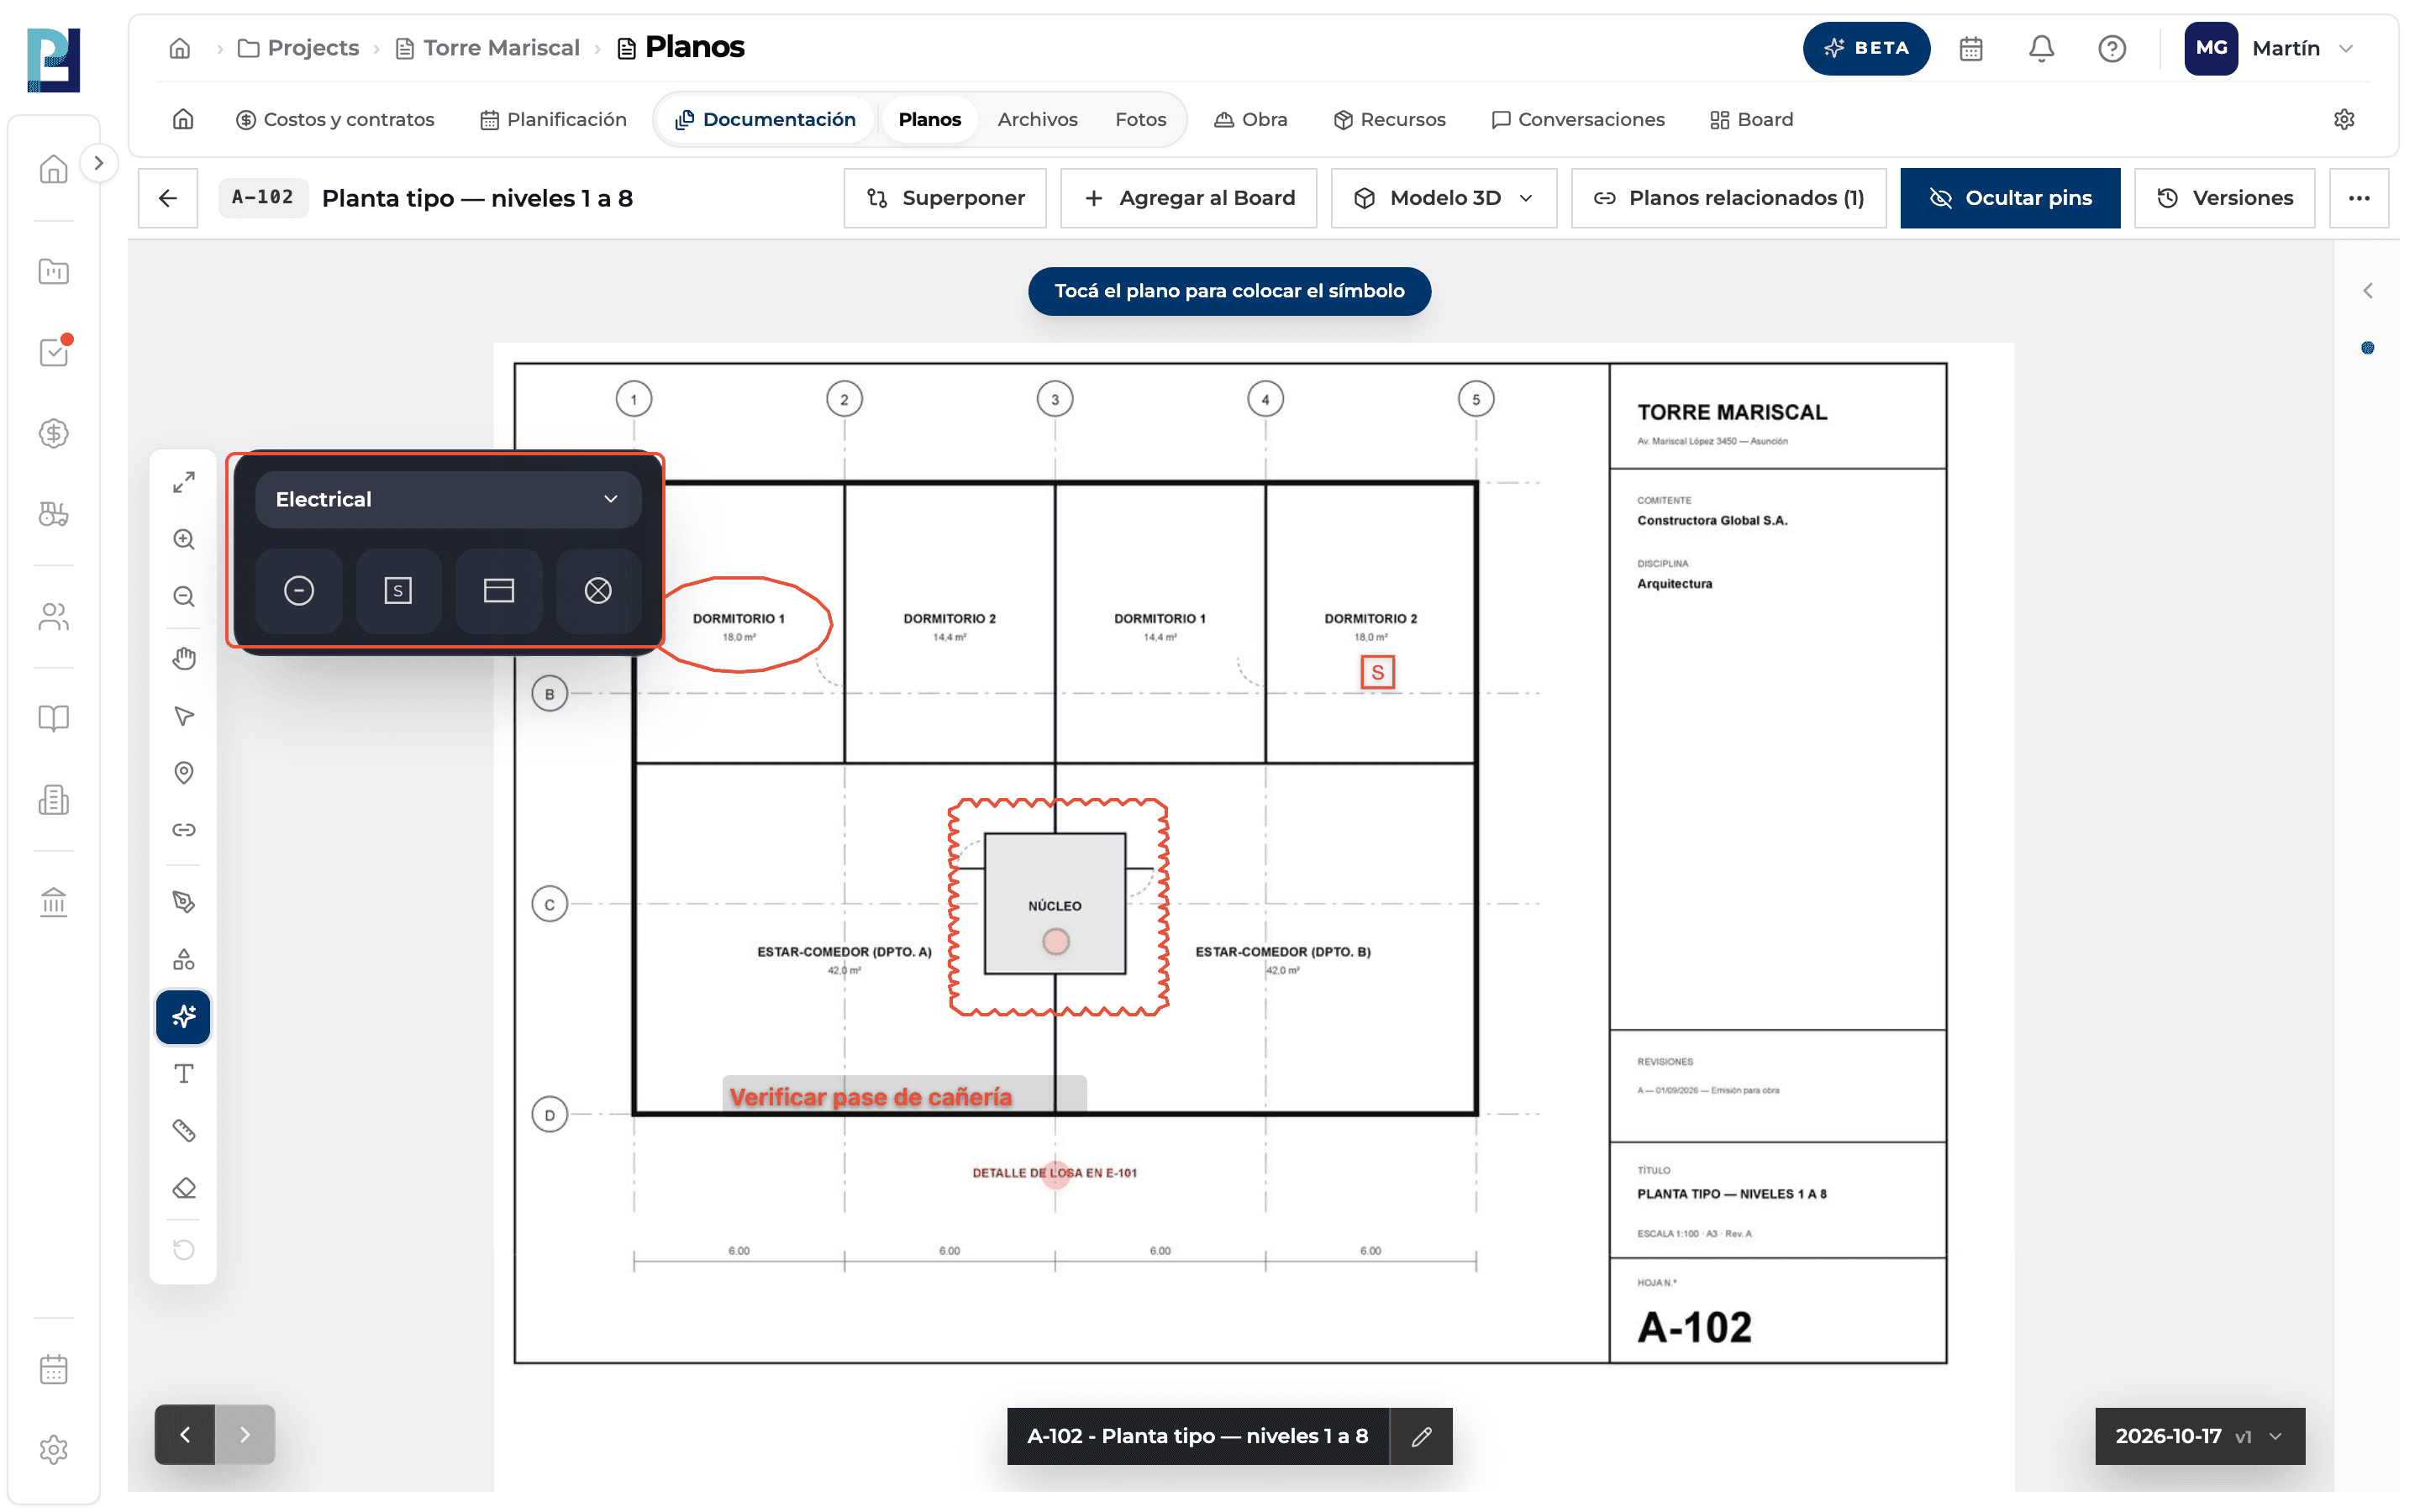Go to the previous sheet arrow
This screenshot has width=2420, height=1512.
point(185,1435)
